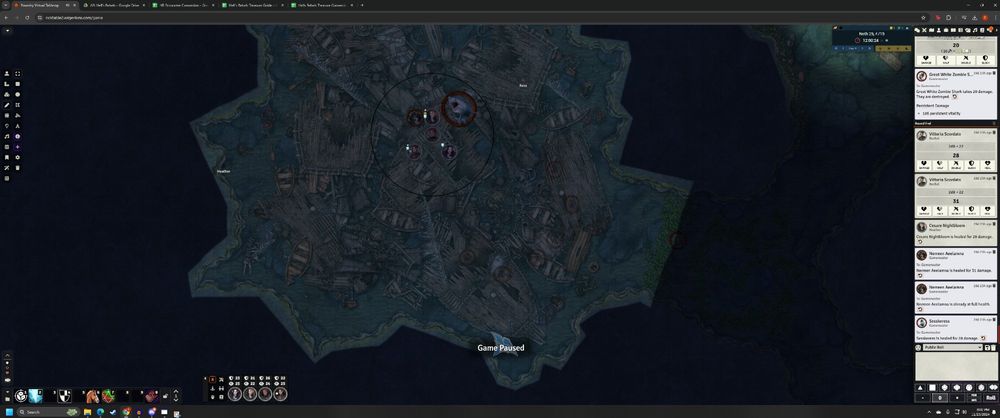The height and width of the screenshot is (418, 1000).
Task: Open the orange Game Settings sidebar tab
Action: coord(990,30)
